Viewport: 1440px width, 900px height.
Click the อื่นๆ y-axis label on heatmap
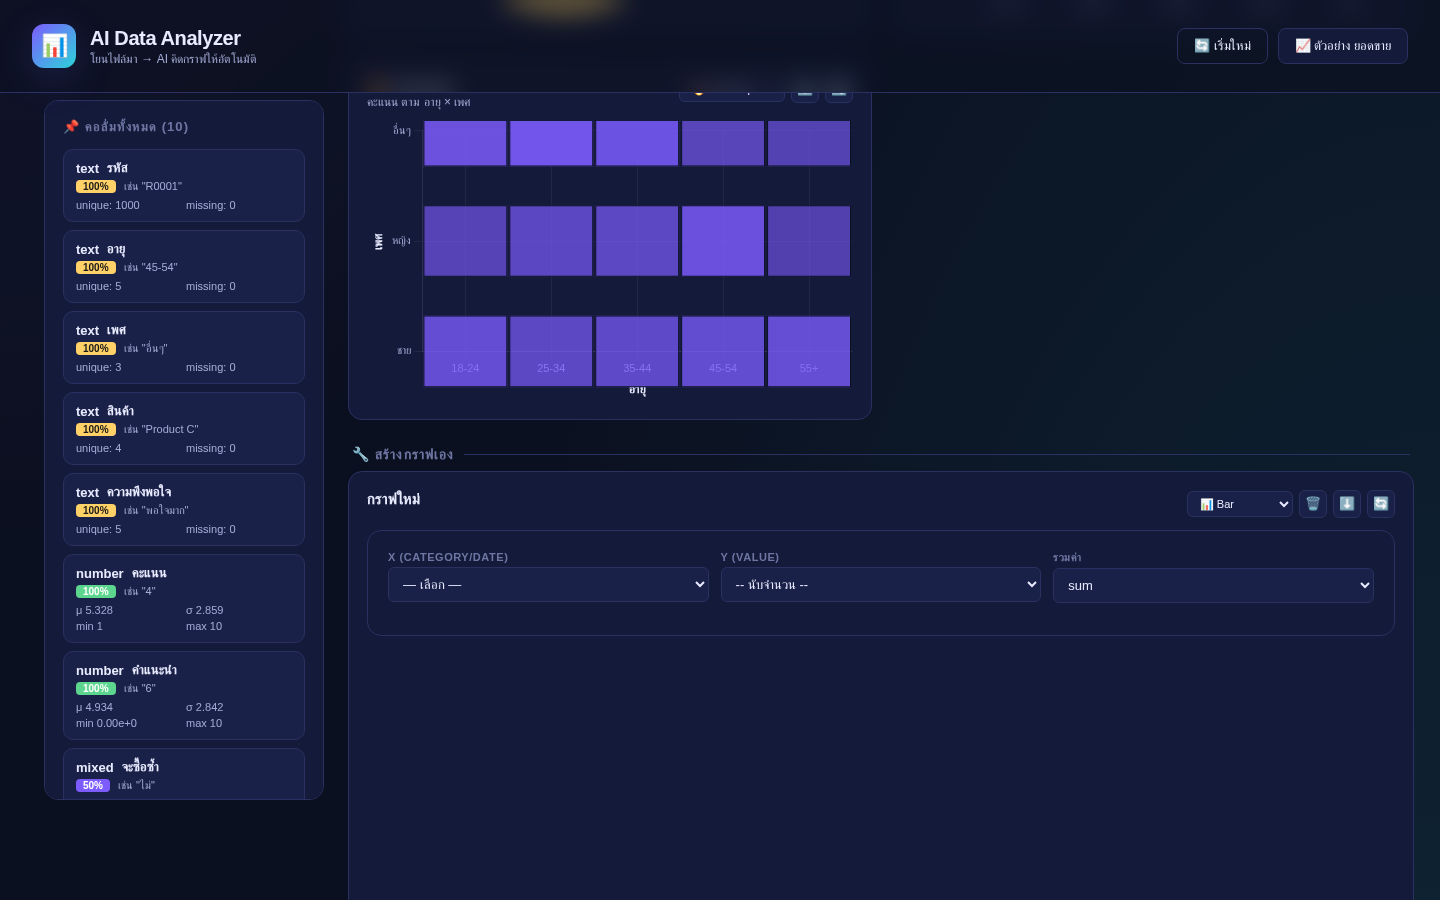pyautogui.click(x=402, y=131)
